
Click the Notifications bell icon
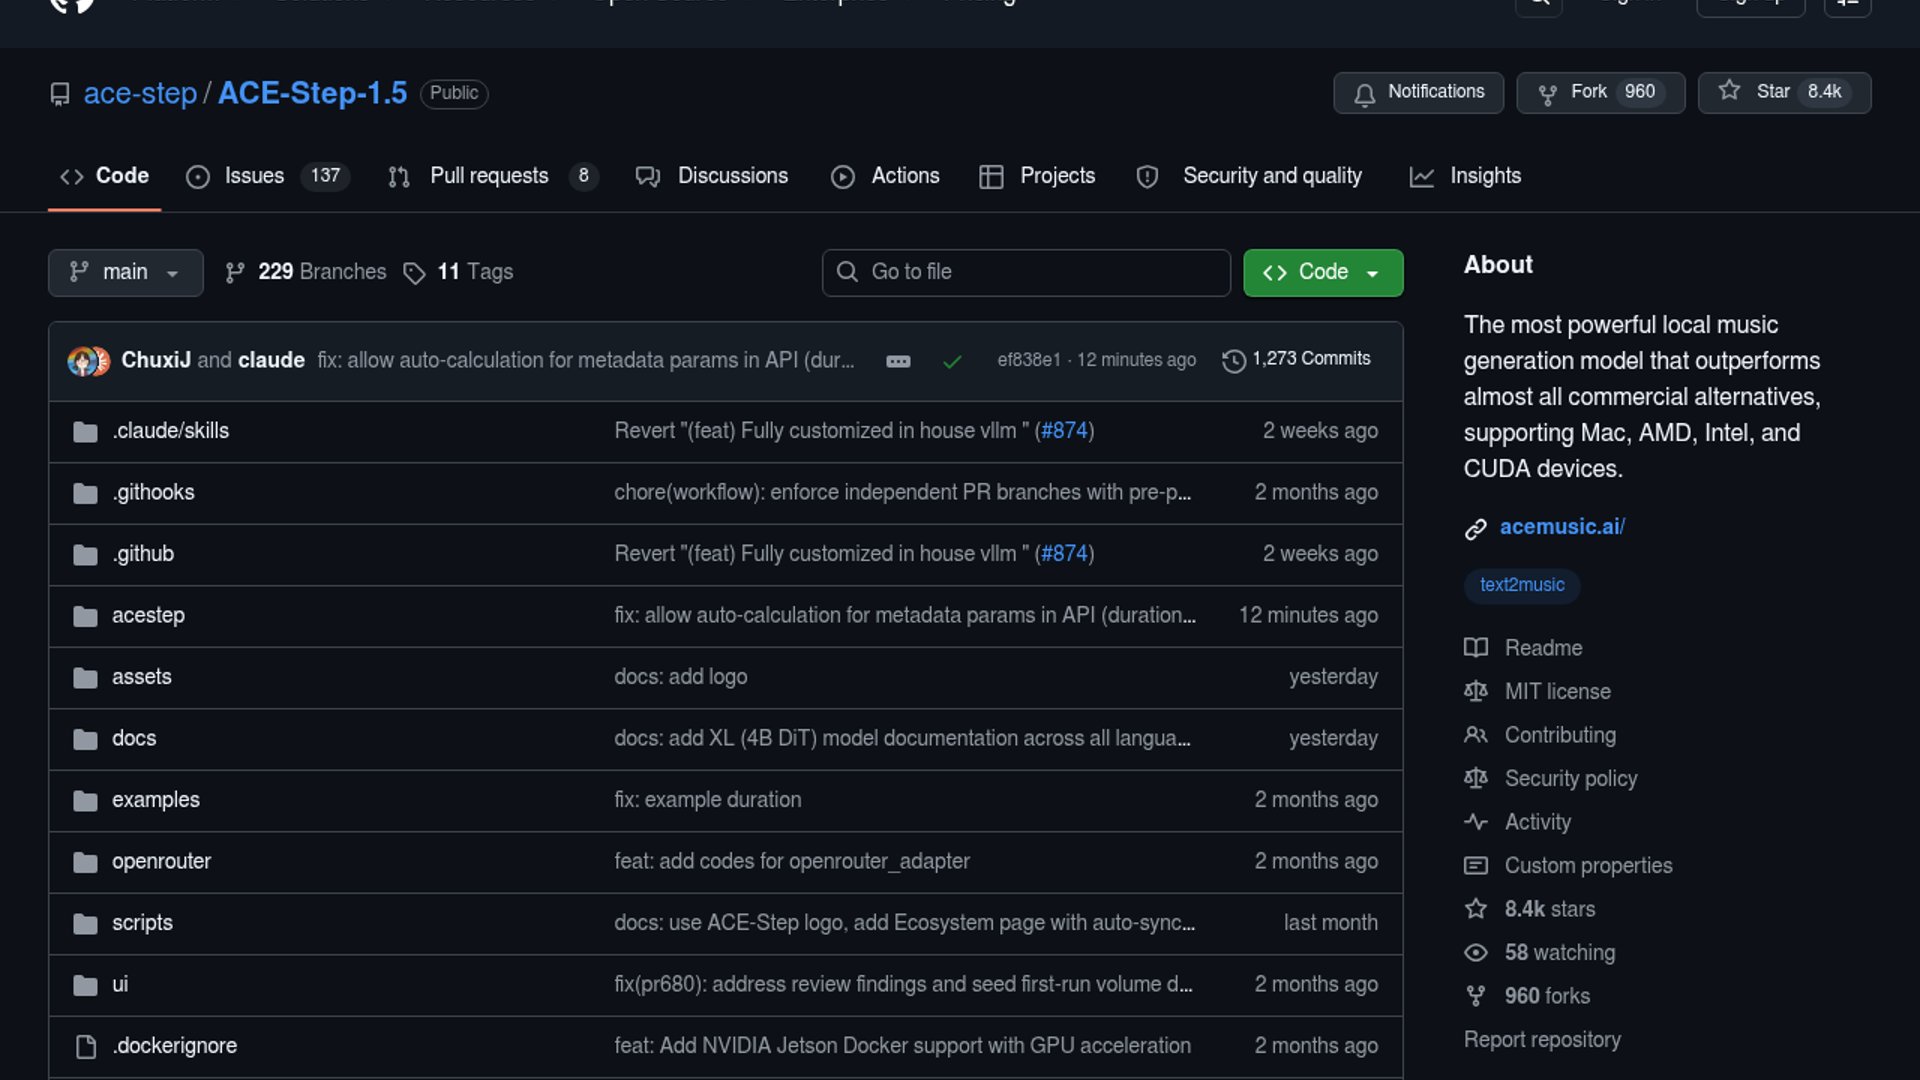tap(1364, 94)
